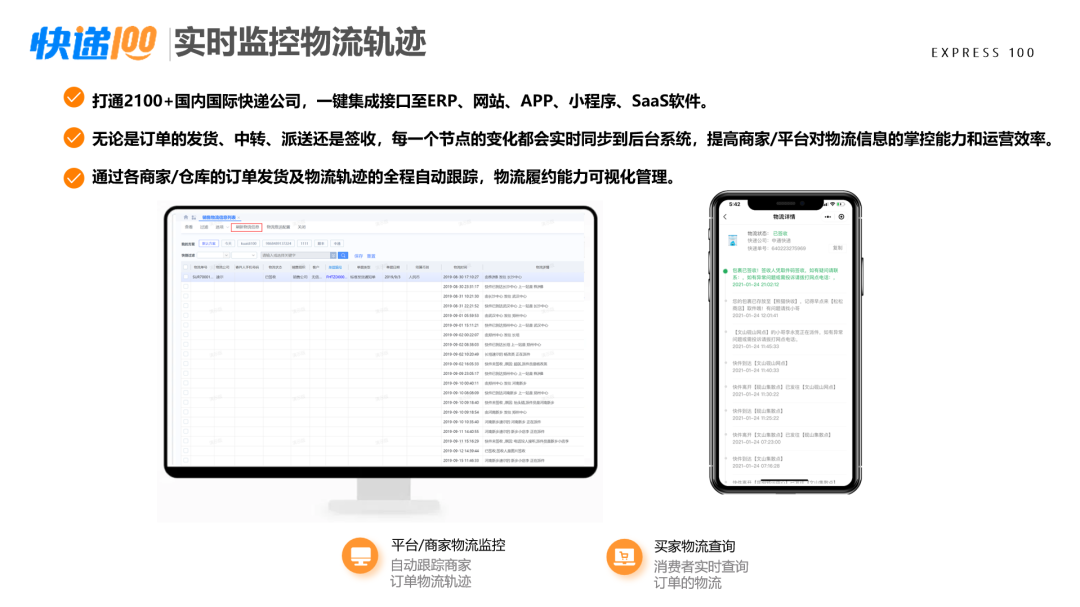Click the 平台/商家物流监控 caption
Screen dimensions: 1080x607
pos(448,546)
